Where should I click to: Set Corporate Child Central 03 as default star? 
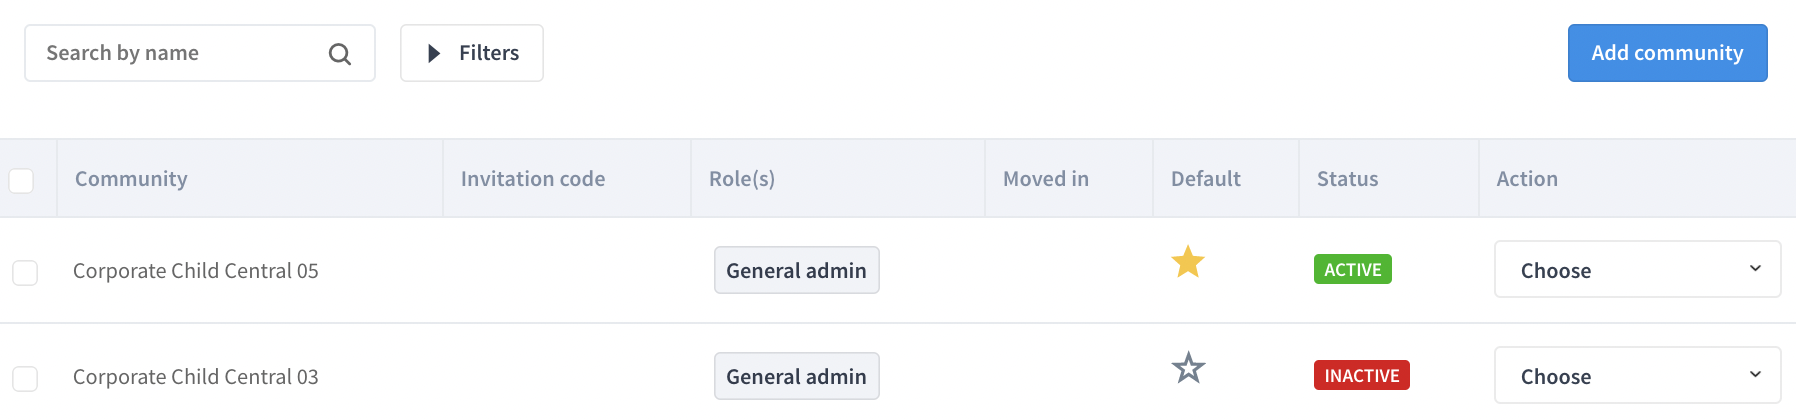click(x=1188, y=368)
